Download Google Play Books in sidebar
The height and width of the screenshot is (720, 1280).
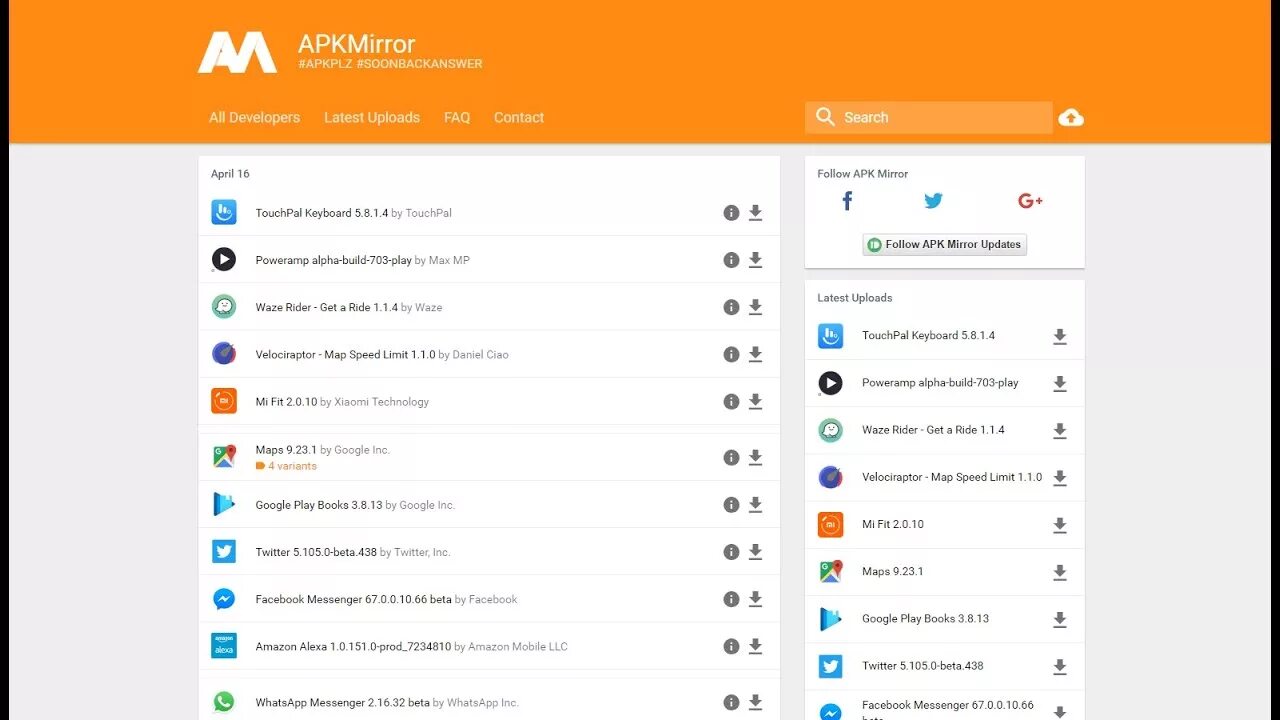tap(1060, 620)
